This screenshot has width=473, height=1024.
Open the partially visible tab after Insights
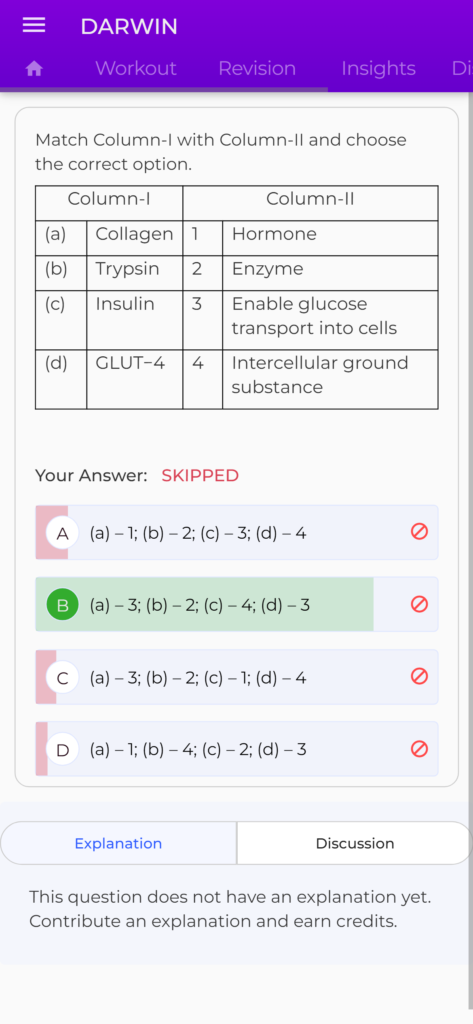pyautogui.click(x=461, y=69)
